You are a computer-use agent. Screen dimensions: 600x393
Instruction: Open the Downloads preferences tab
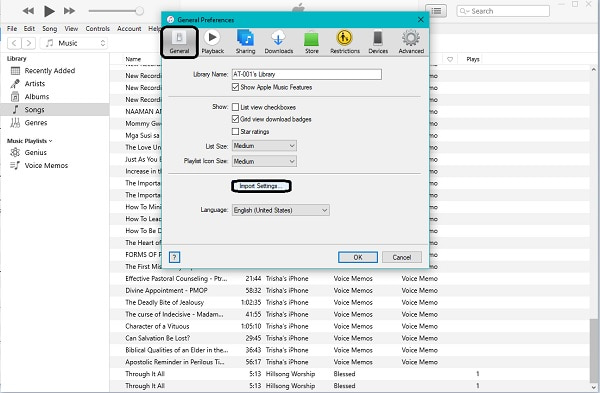pos(279,42)
